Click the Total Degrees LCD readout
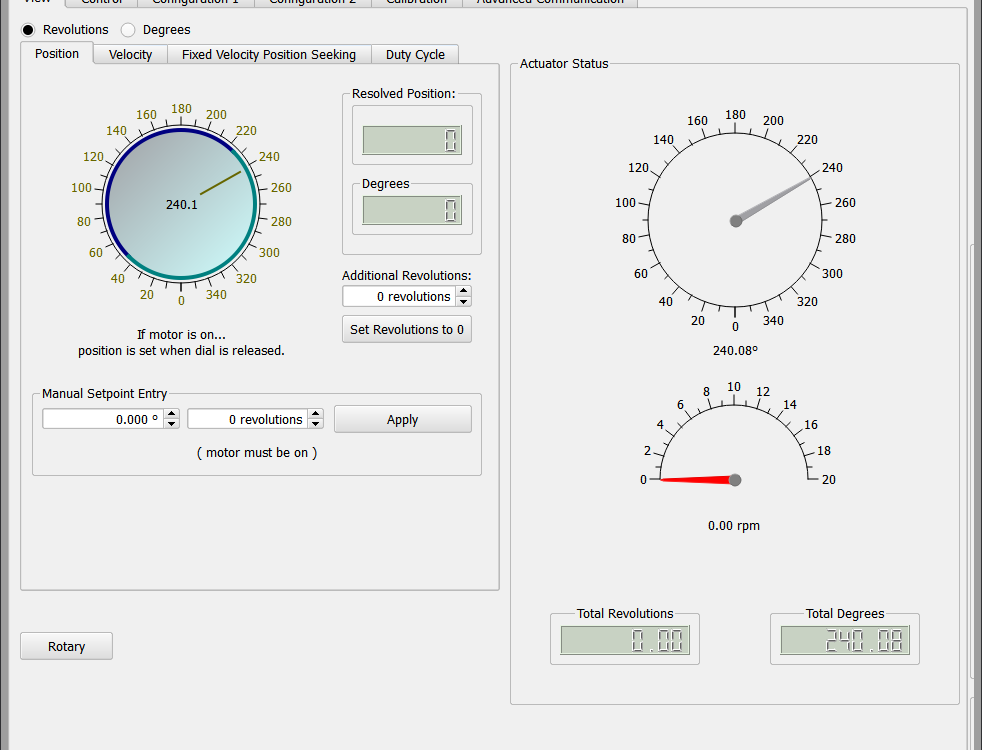Screen dimensions: 982x750 [845, 640]
